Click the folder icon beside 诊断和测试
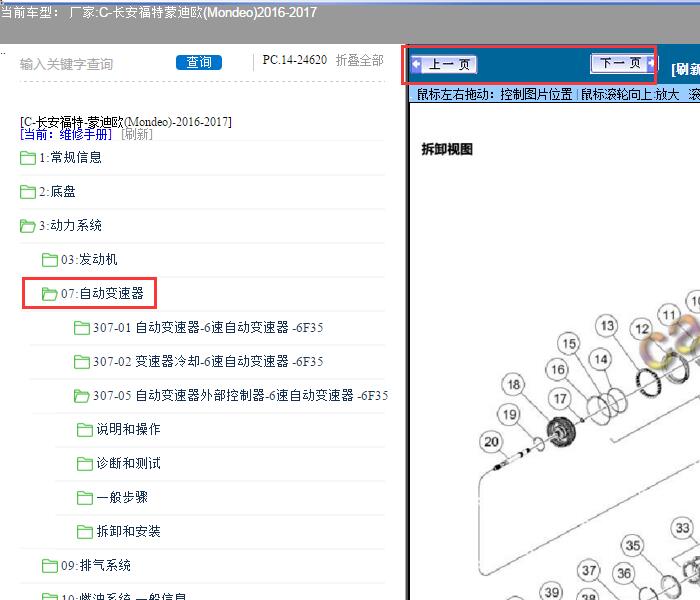The width and height of the screenshot is (700, 600). (x=85, y=463)
